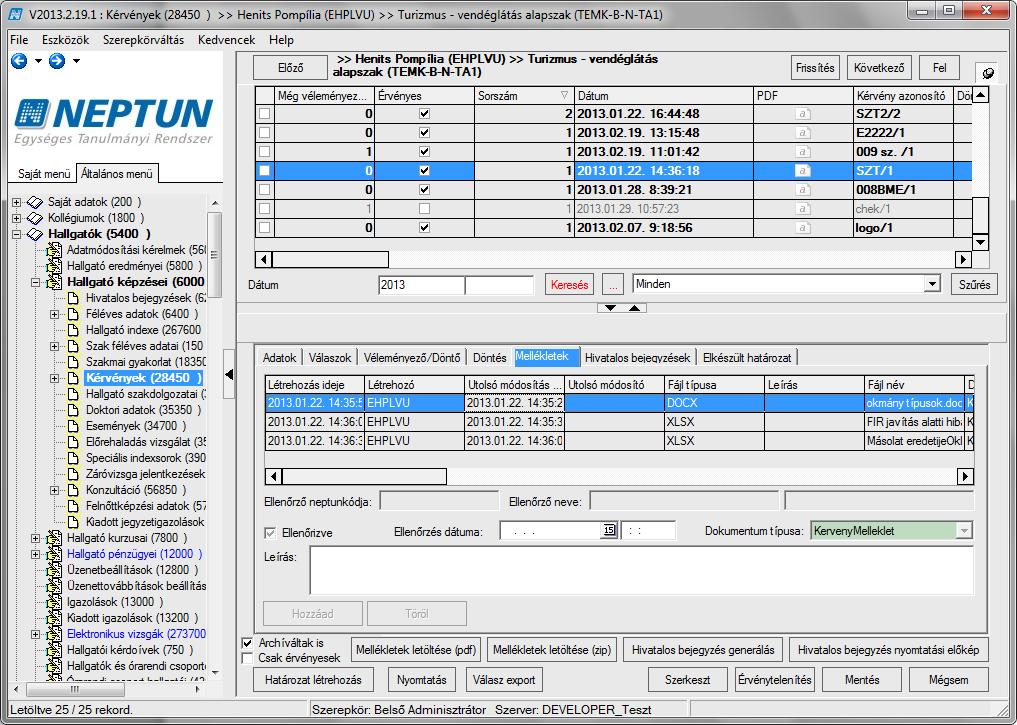Click the blue forward navigation arrow
The height and width of the screenshot is (725, 1017).
pos(57,61)
